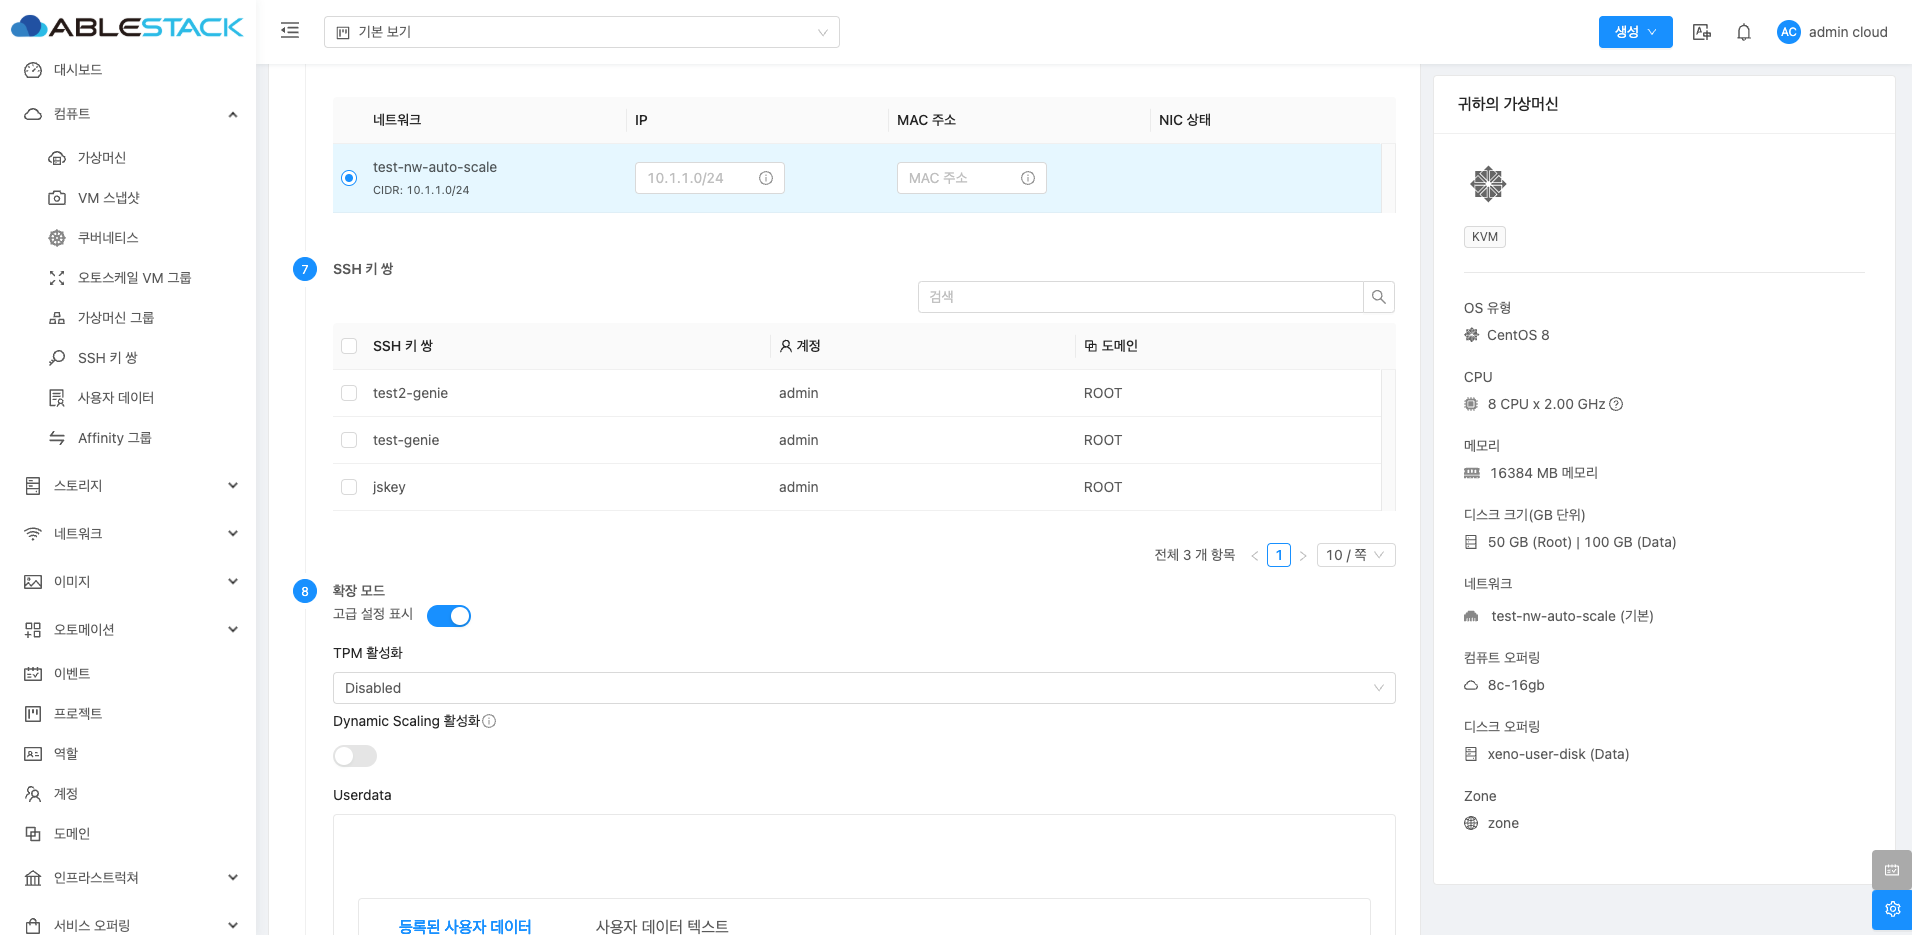This screenshot has height=935, width=1912.
Task: Click the blue 생성 button
Action: click(x=1634, y=32)
